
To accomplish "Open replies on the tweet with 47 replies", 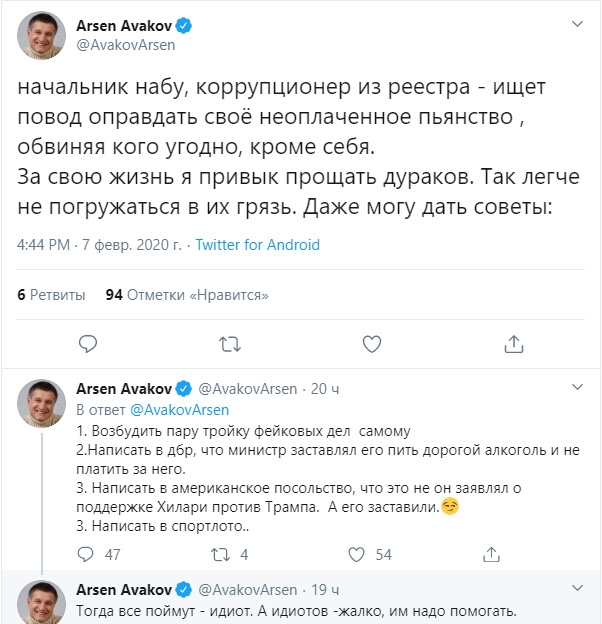I will 88,554.
